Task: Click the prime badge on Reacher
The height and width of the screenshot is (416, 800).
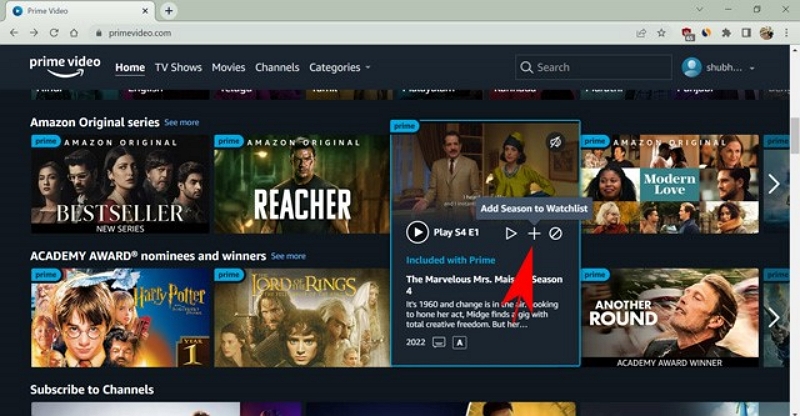Action: [229, 141]
